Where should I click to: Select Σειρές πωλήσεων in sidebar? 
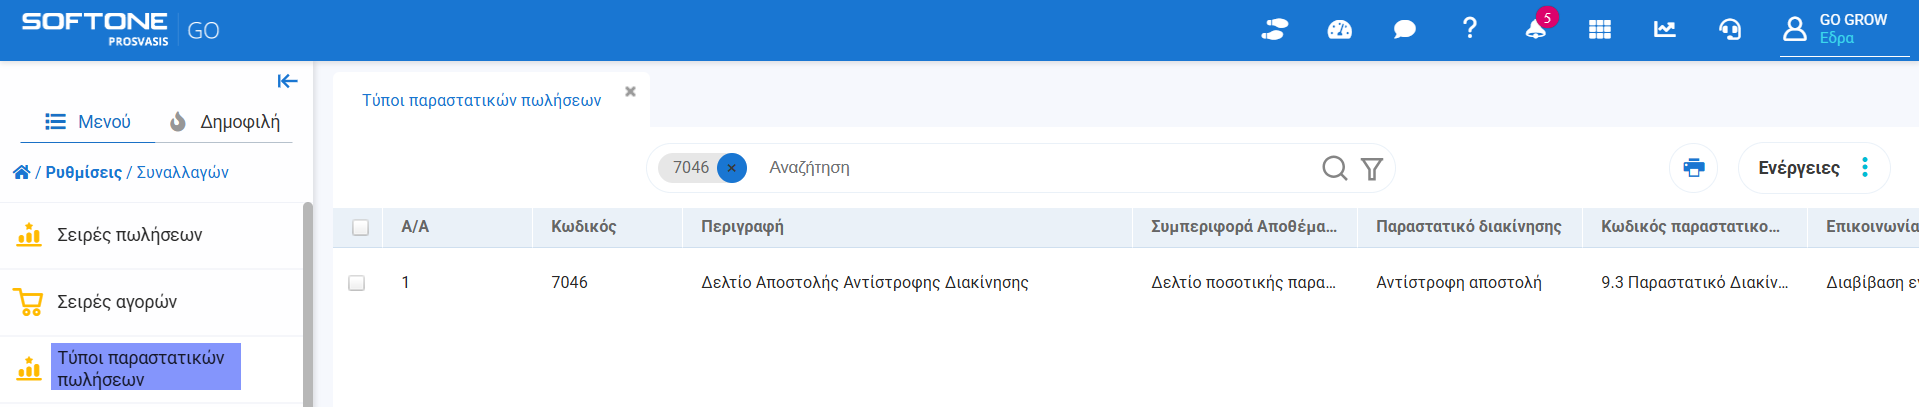[x=129, y=235]
